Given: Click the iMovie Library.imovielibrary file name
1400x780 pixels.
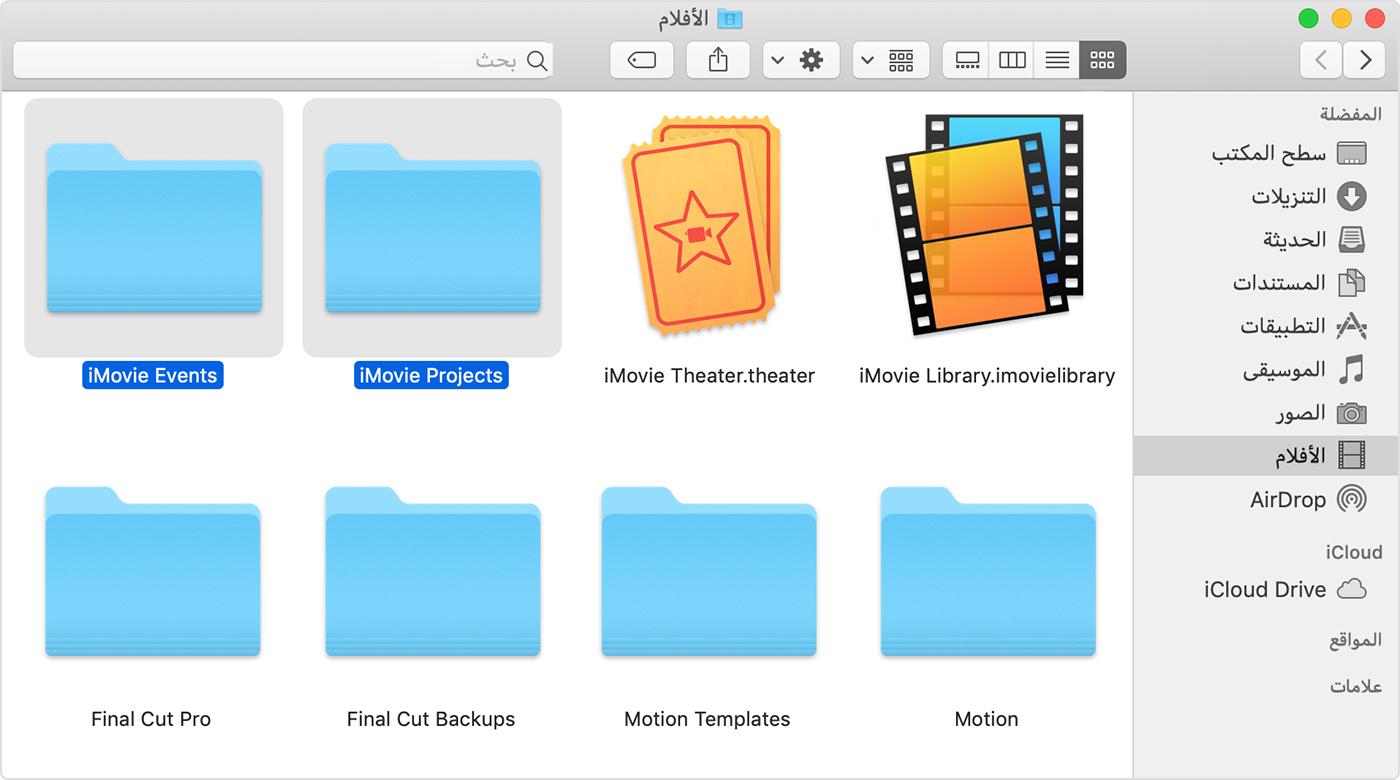Looking at the screenshot, I should [987, 376].
